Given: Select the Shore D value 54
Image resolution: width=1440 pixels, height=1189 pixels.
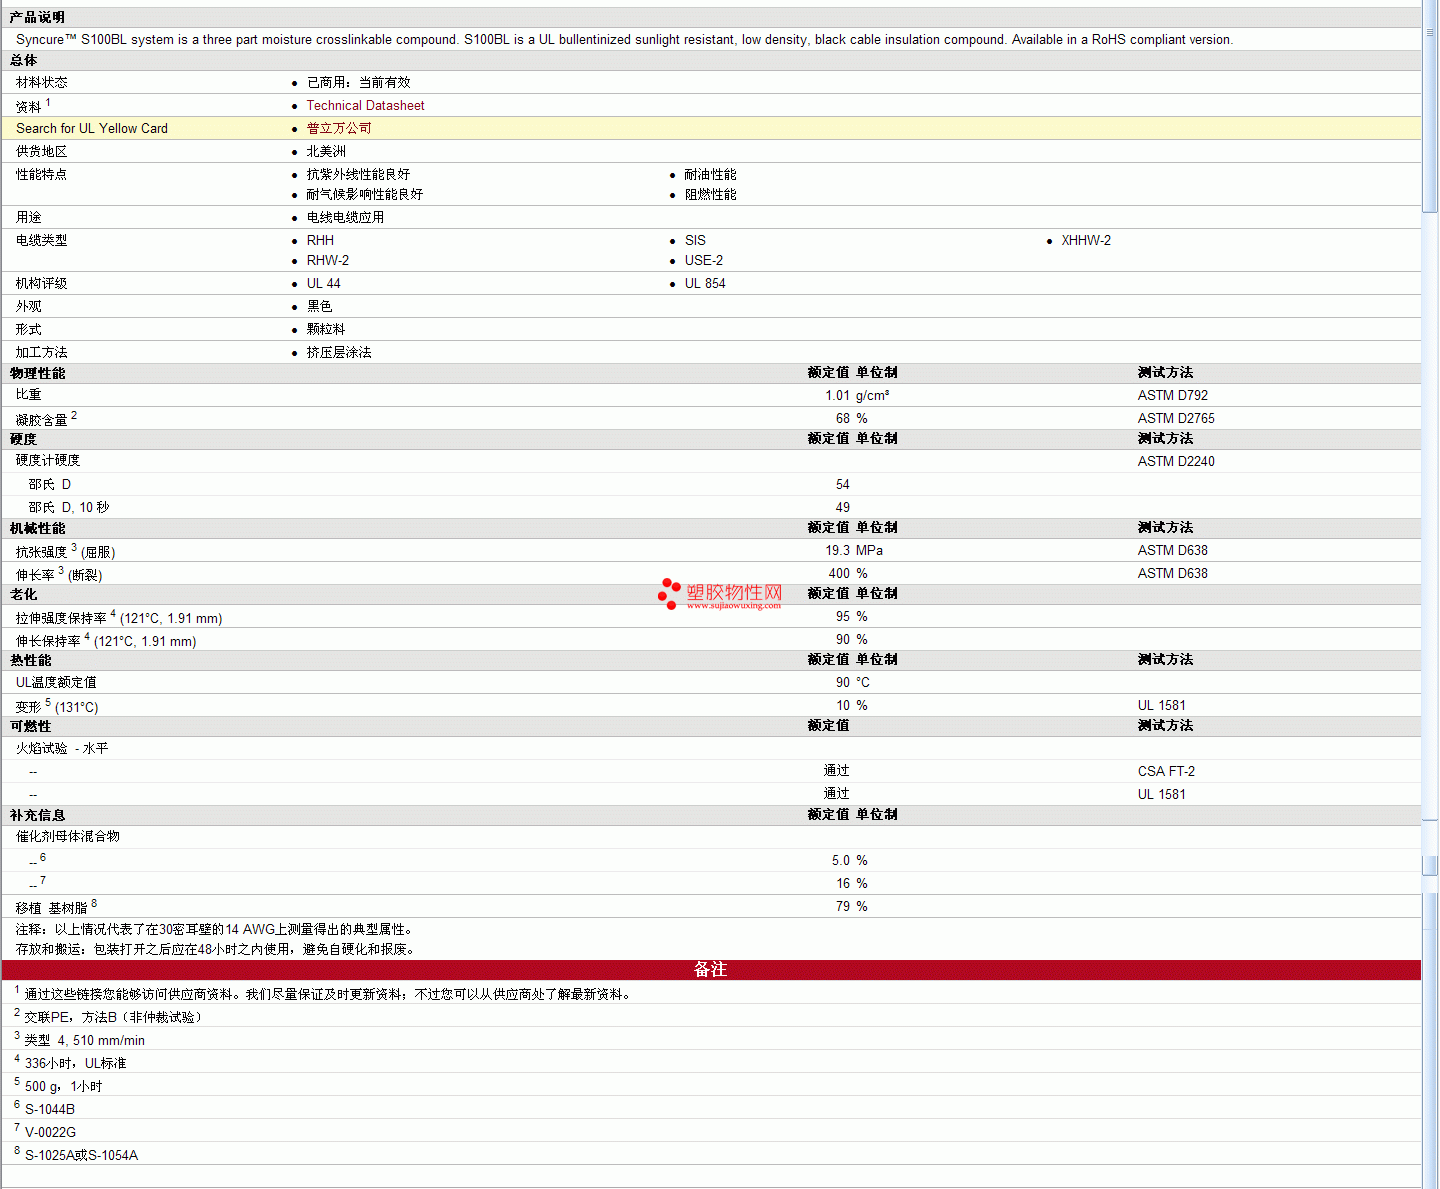Looking at the screenshot, I should [x=843, y=484].
